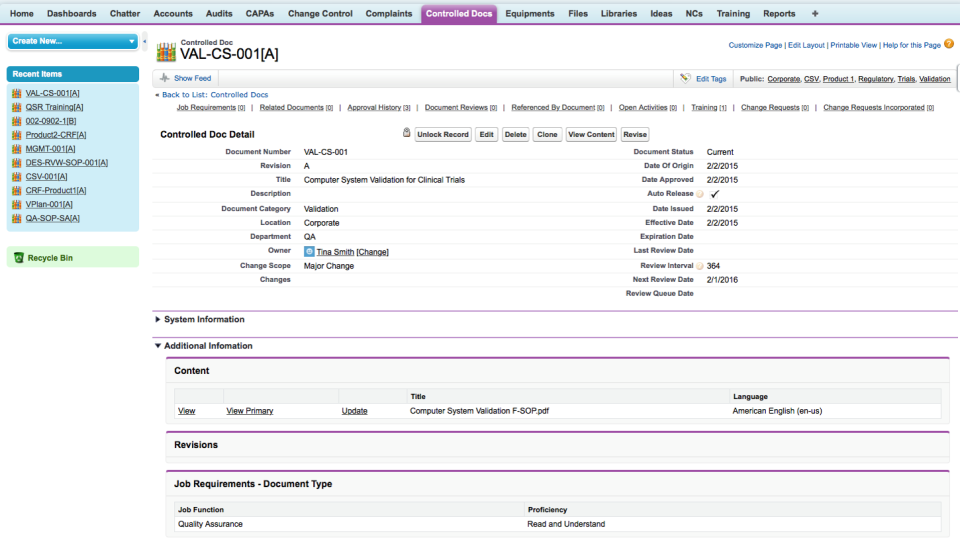This screenshot has width=960, height=546.
Task: Click the Review Interval help bubble icon
Action: point(700,266)
